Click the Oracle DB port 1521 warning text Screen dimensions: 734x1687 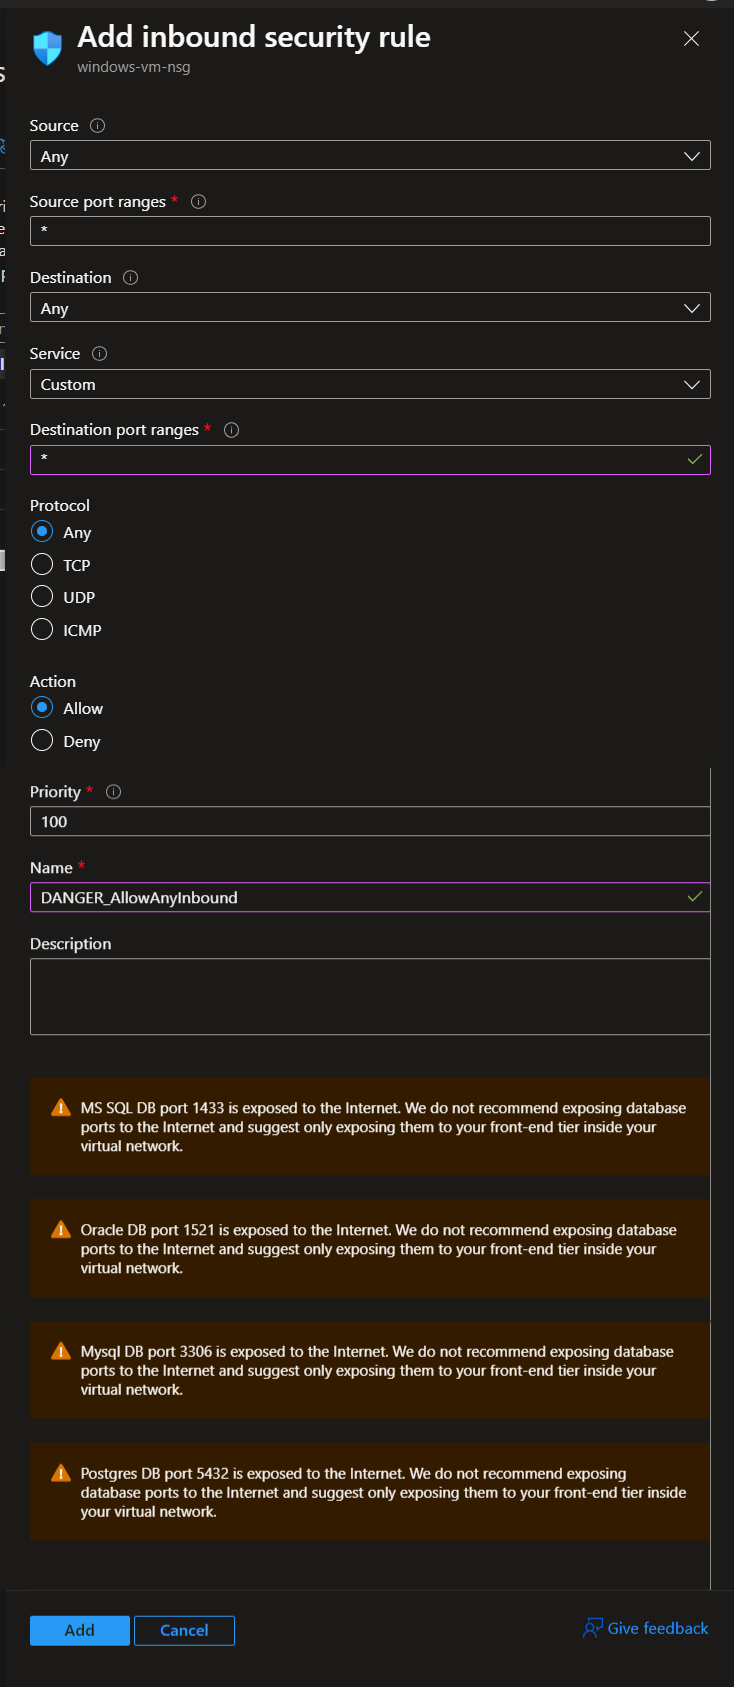point(379,1249)
